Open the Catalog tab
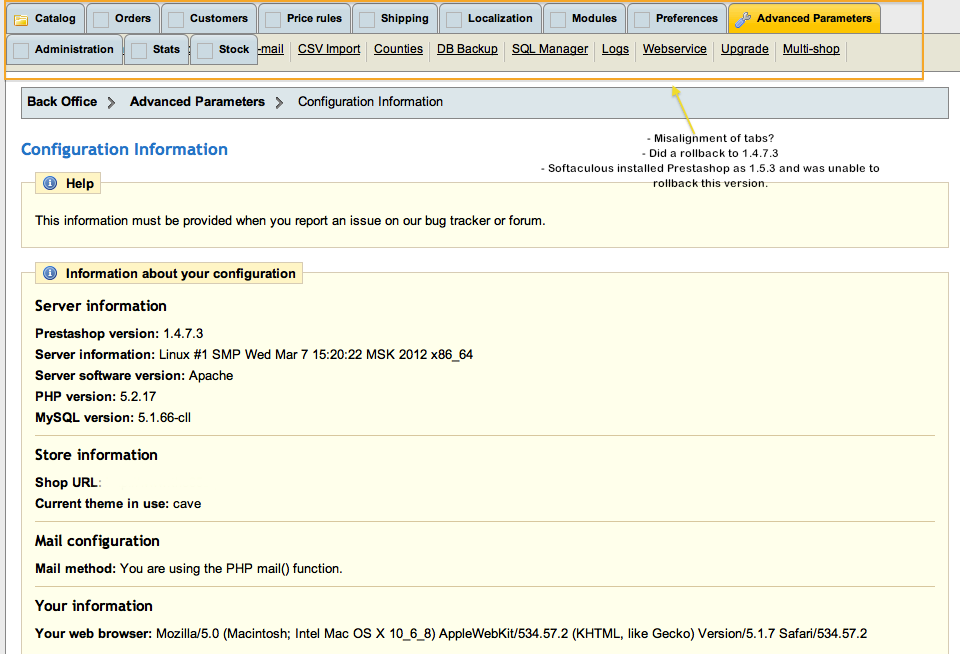Viewport: 960px width, 654px height. 46,18
